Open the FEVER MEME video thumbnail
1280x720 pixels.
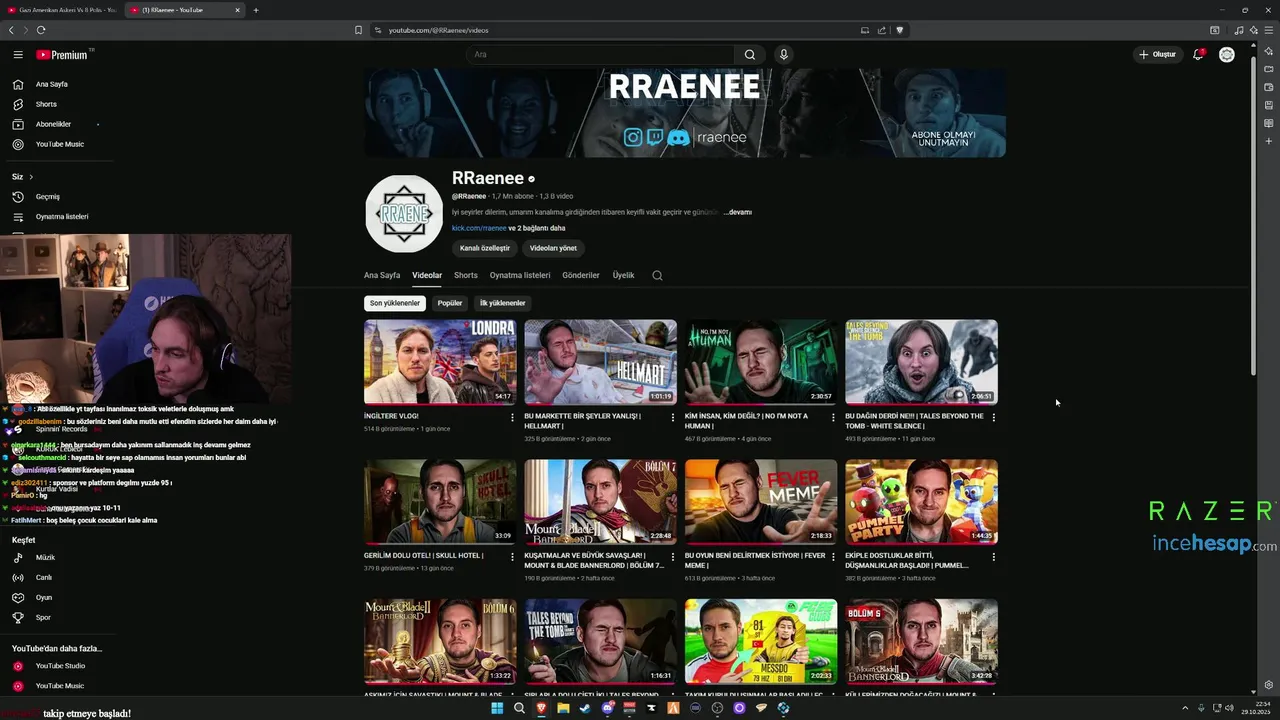761,502
